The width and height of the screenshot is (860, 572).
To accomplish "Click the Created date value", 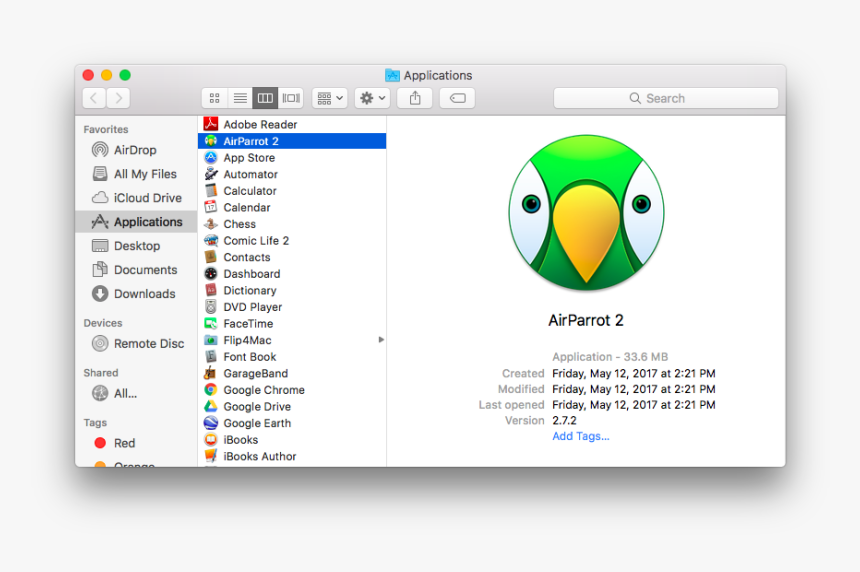I will (x=633, y=373).
